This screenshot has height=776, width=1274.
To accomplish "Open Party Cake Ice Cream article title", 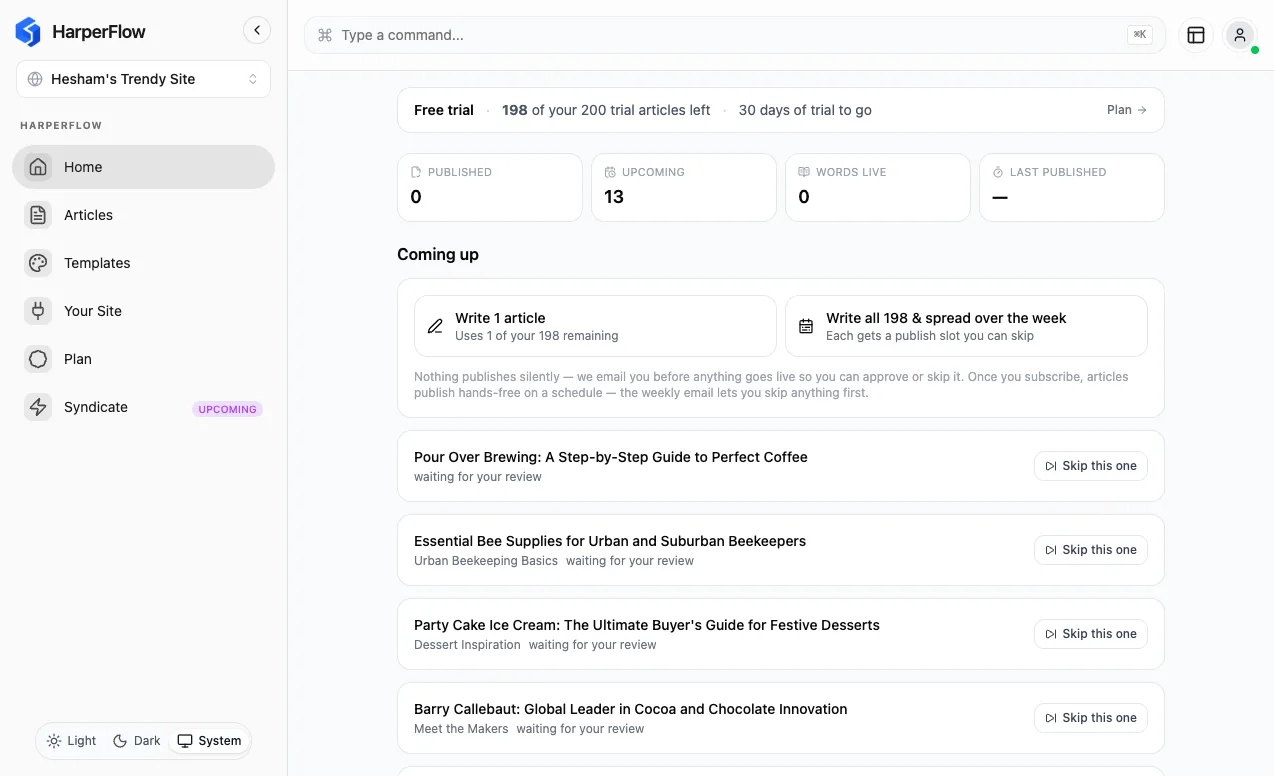I will (x=647, y=625).
